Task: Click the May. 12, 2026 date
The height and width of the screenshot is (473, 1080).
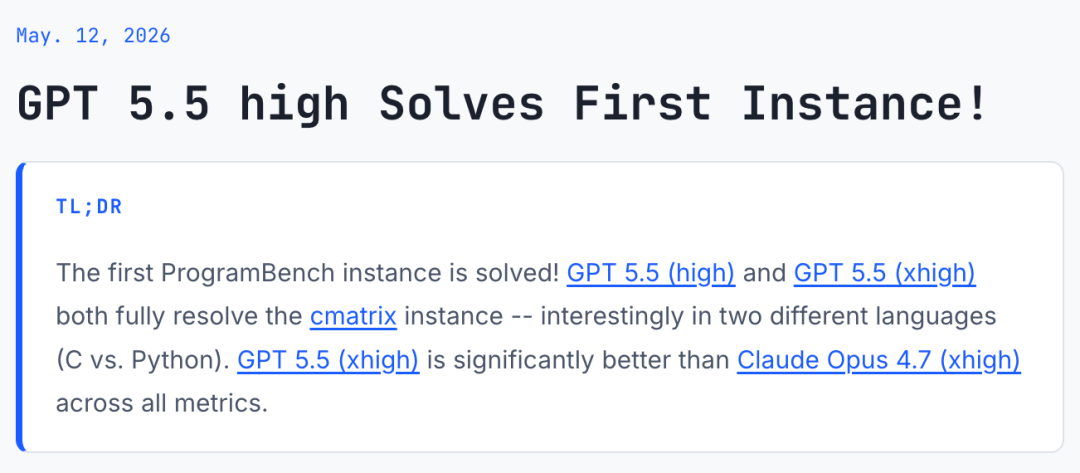Action: tap(93, 35)
